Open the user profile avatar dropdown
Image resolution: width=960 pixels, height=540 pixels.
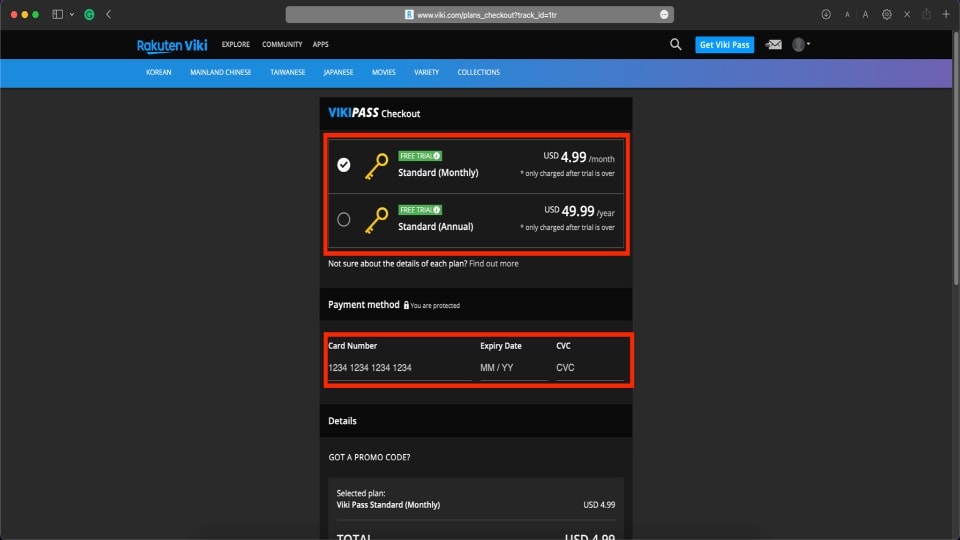tap(801, 44)
